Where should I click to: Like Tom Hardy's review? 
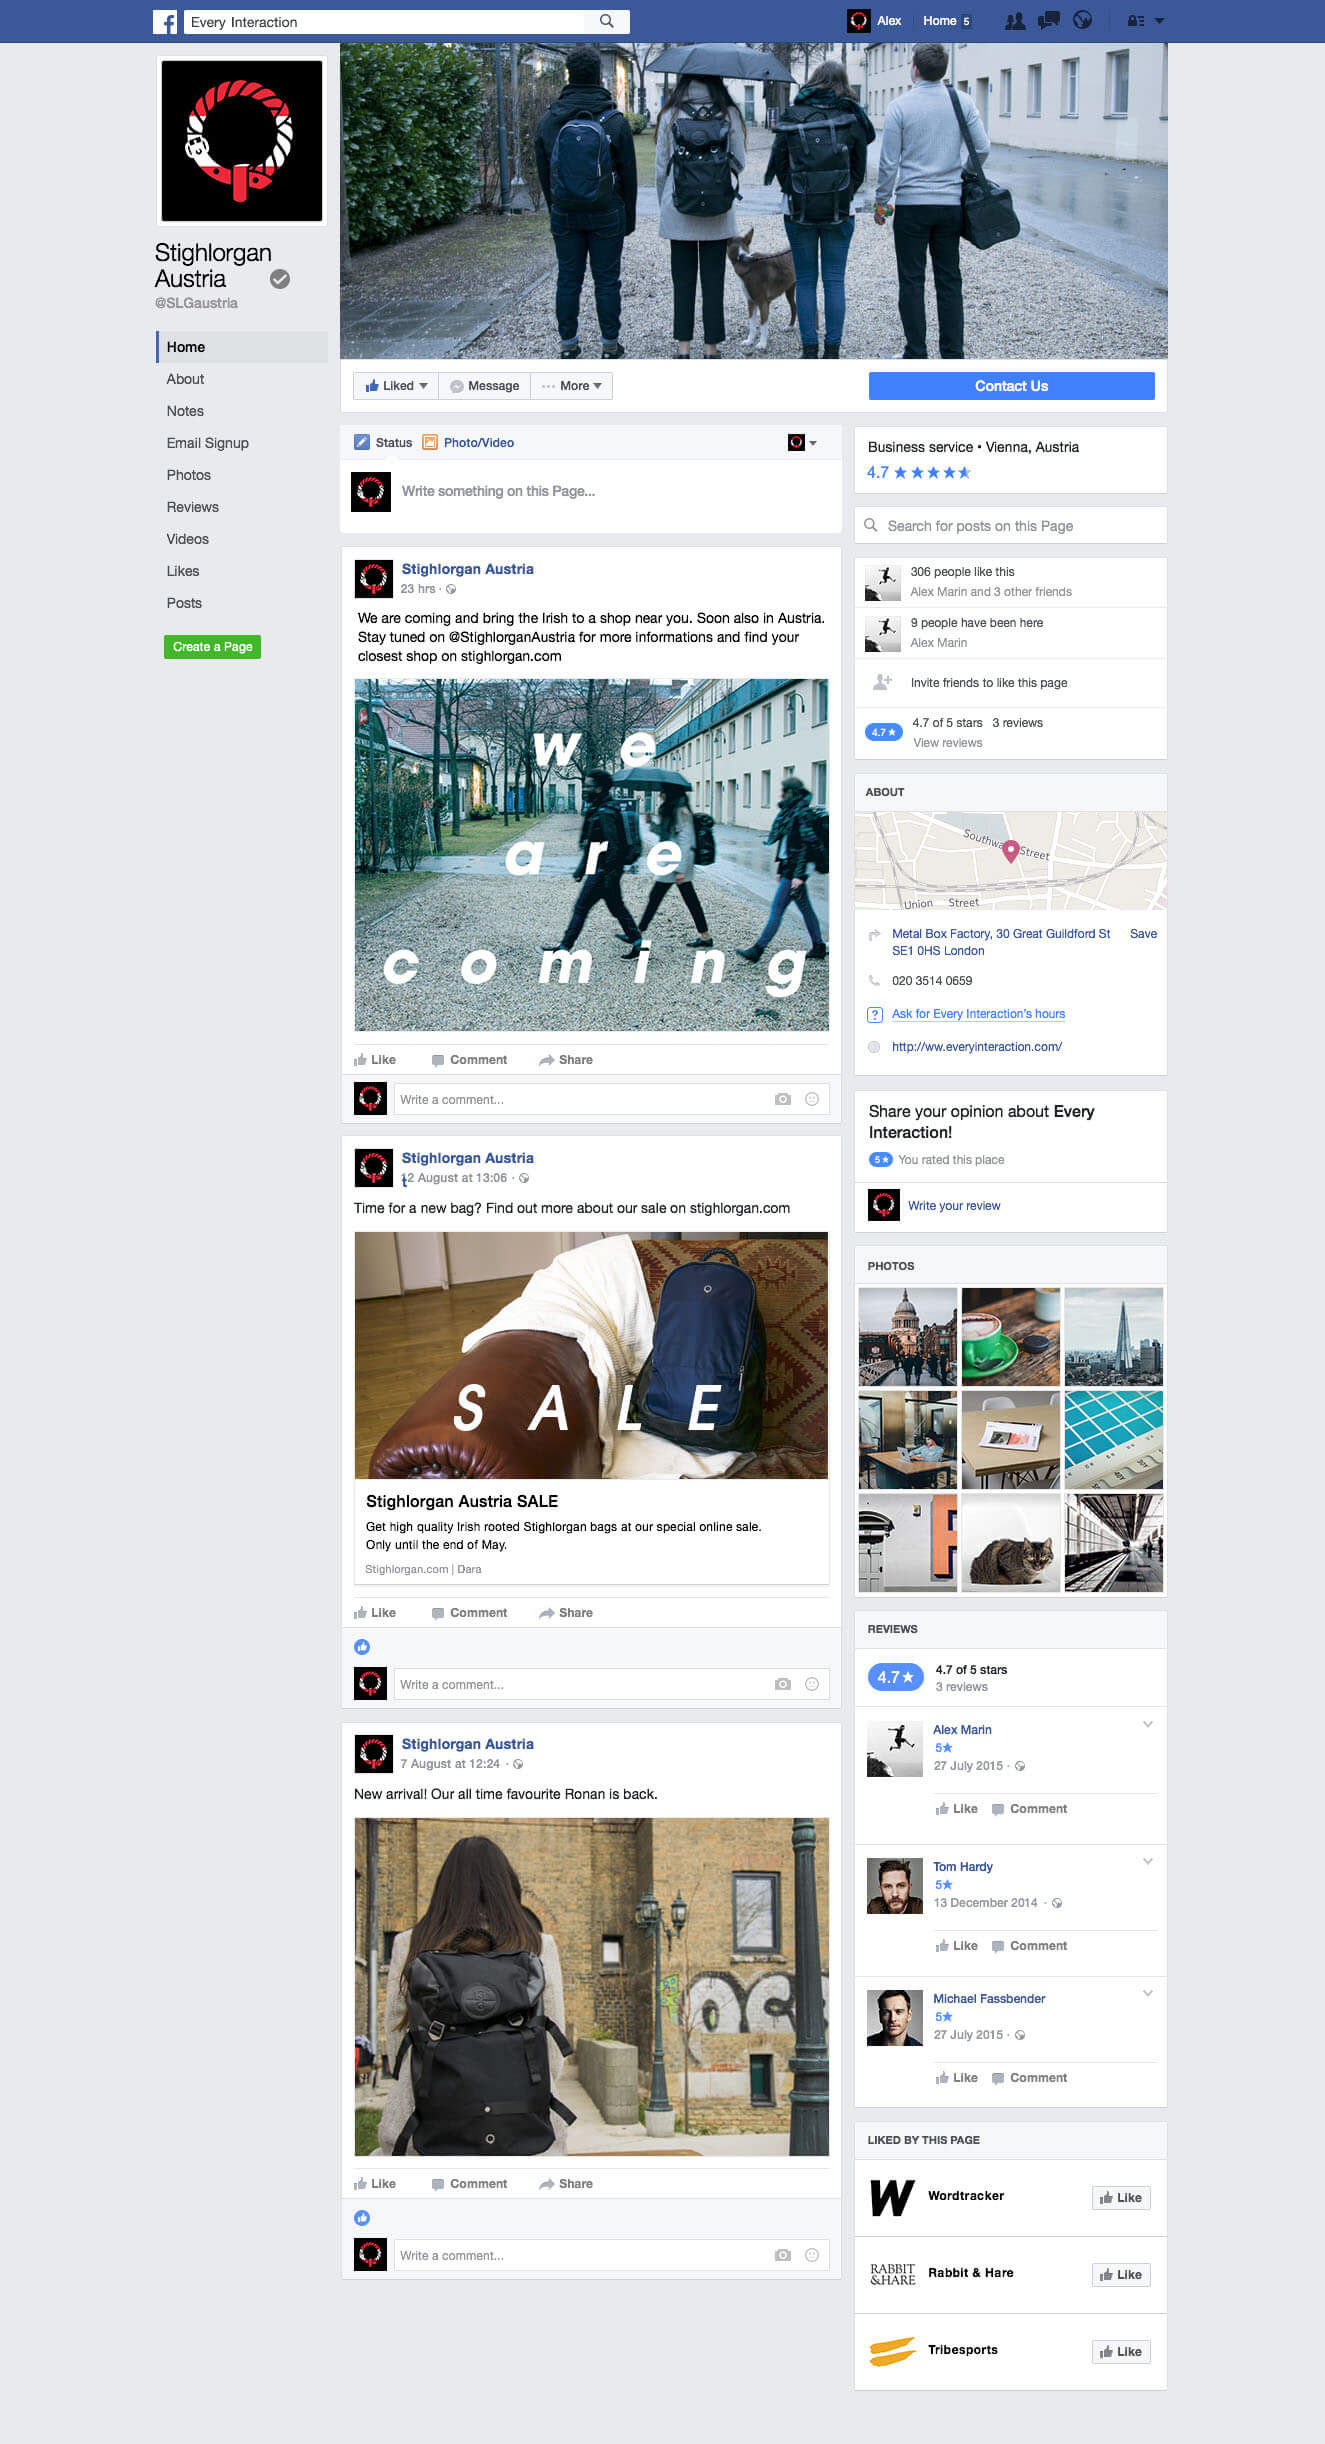957,1946
